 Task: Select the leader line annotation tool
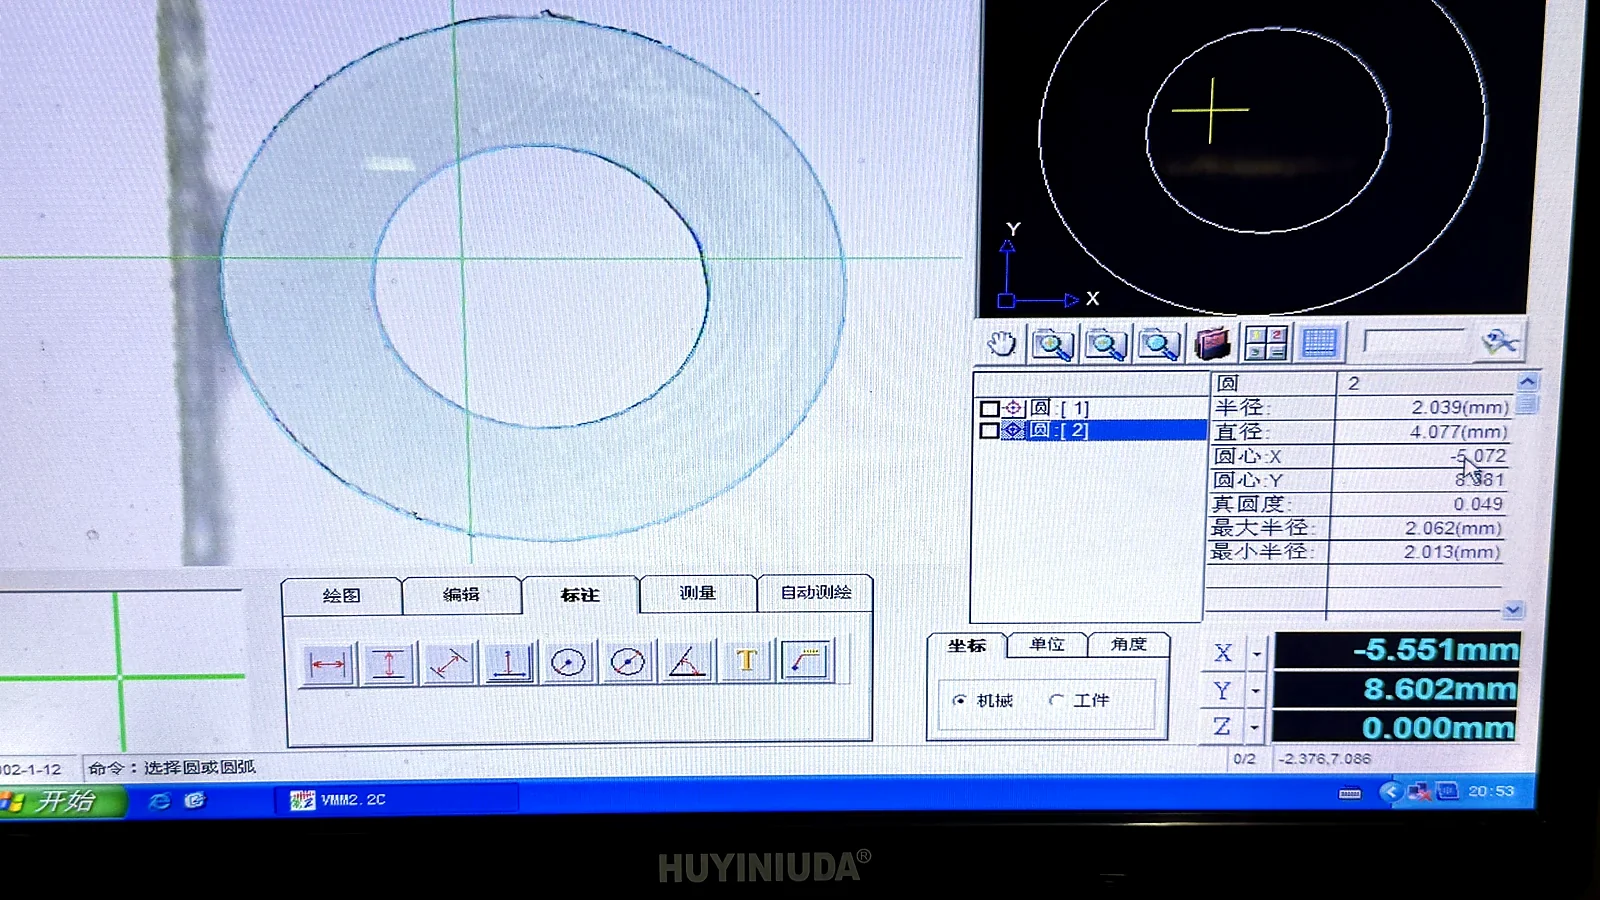tap(806, 660)
